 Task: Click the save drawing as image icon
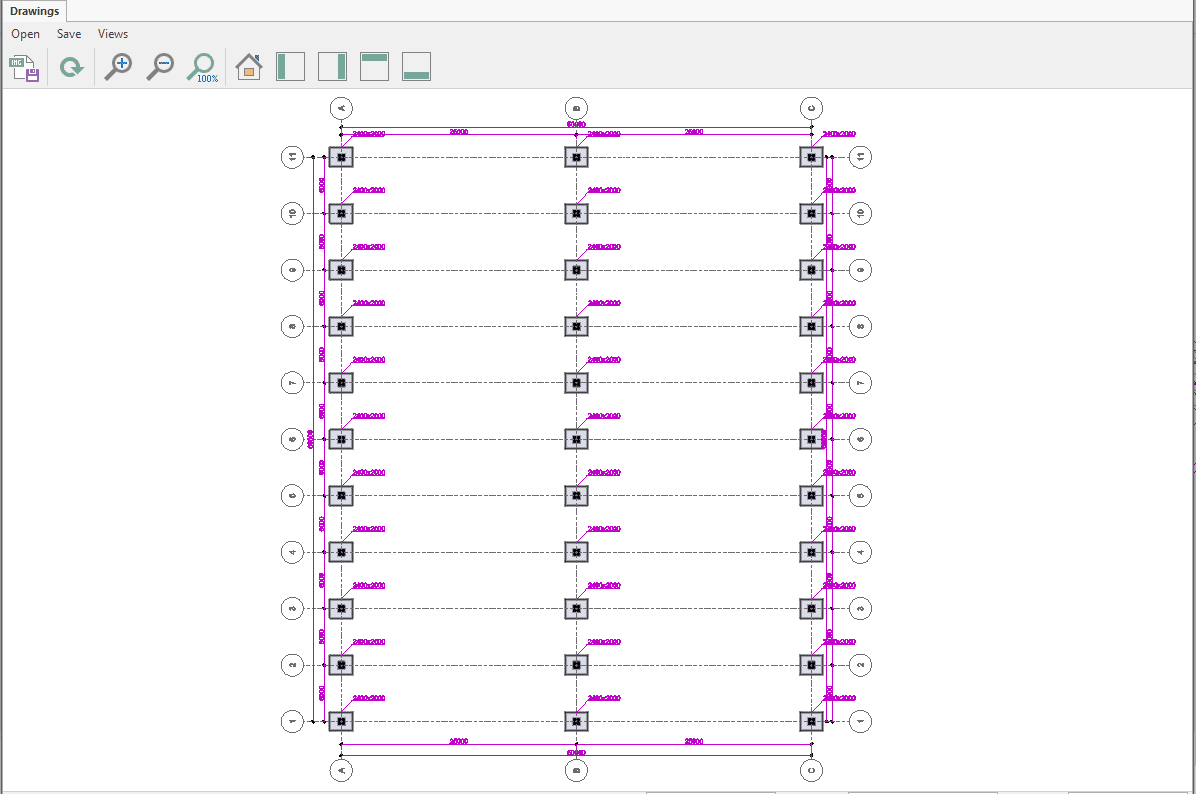click(x=24, y=68)
